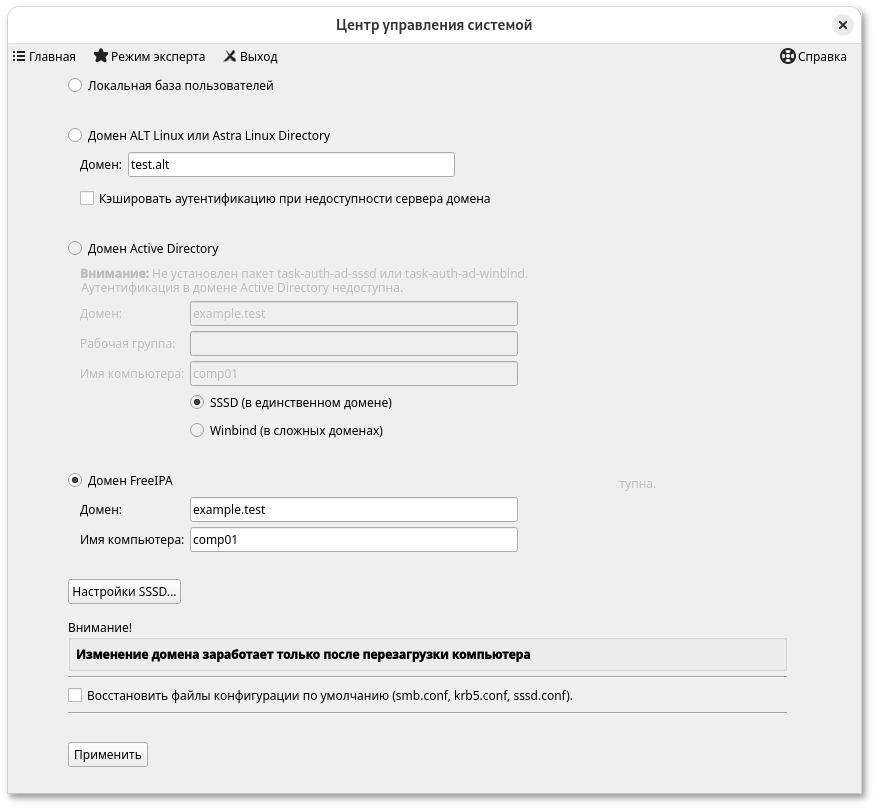Check Восстановить файлы конфигурации по умолчанию
The height and width of the screenshot is (808, 875).
(75, 695)
